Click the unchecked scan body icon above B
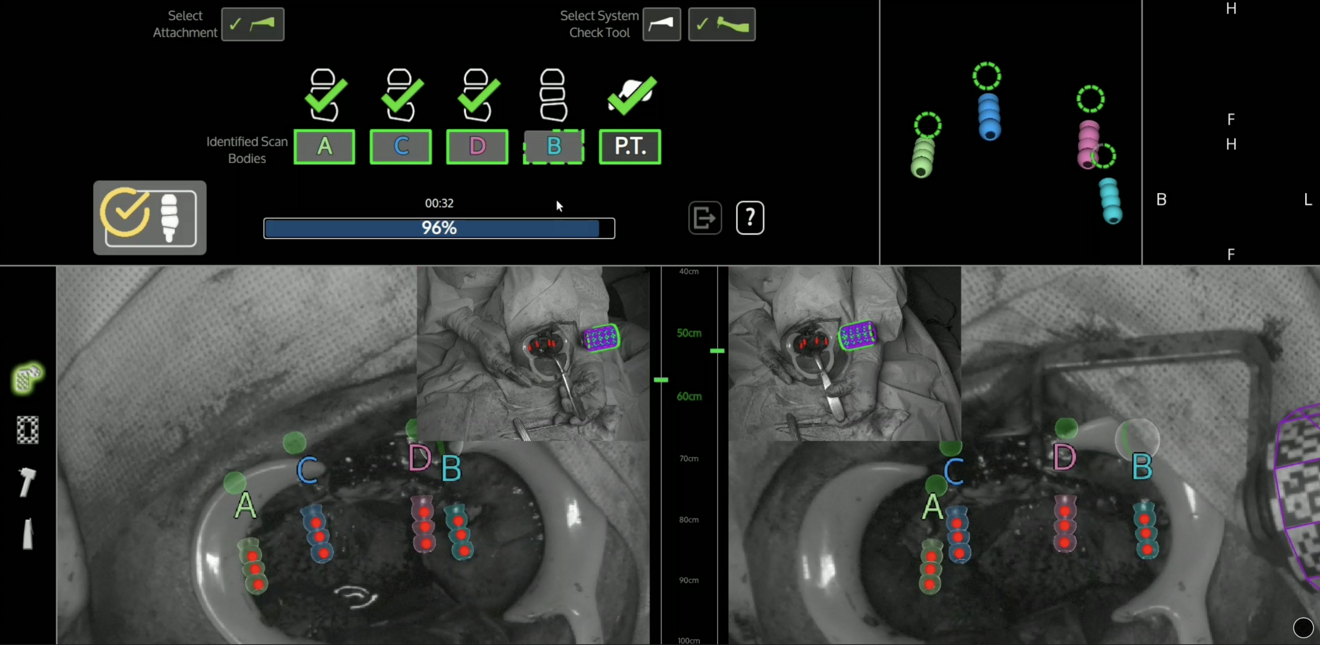The image size is (1320, 645). pos(553,95)
